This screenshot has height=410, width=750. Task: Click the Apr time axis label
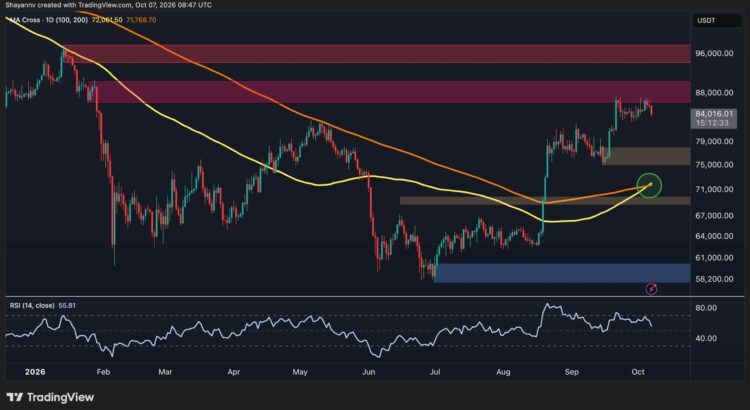233,372
